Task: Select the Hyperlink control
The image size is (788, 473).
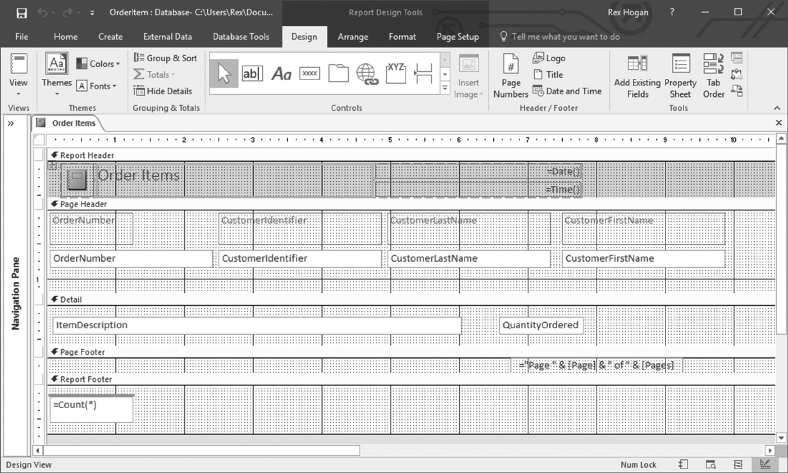Action: pyautogui.click(x=367, y=74)
